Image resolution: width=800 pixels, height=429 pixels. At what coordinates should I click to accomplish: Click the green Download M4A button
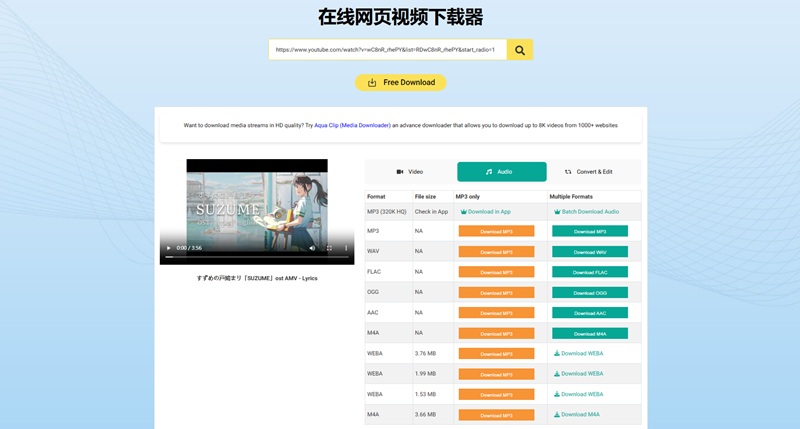coord(590,333)
